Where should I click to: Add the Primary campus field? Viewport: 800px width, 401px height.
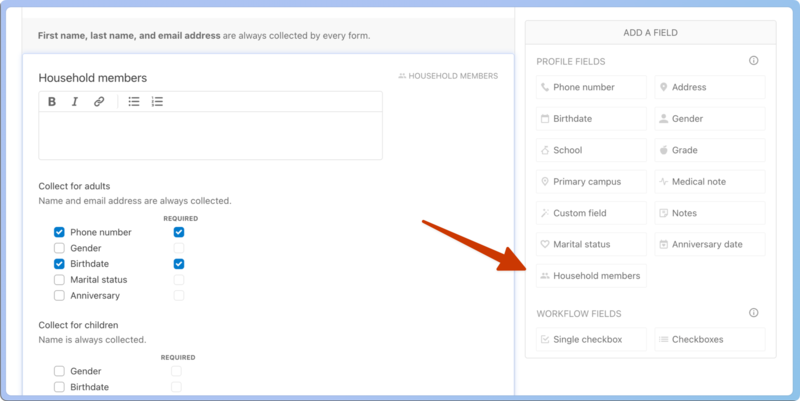[591, 182]
